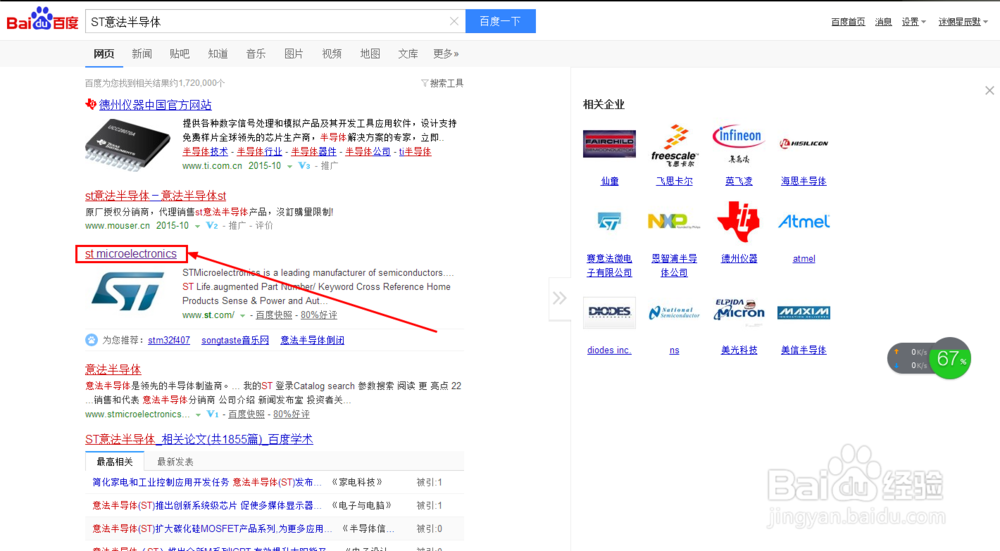1000x551 pixels.
Task: Open 百度快照 for www.st.com result
Action: point(274,315)
